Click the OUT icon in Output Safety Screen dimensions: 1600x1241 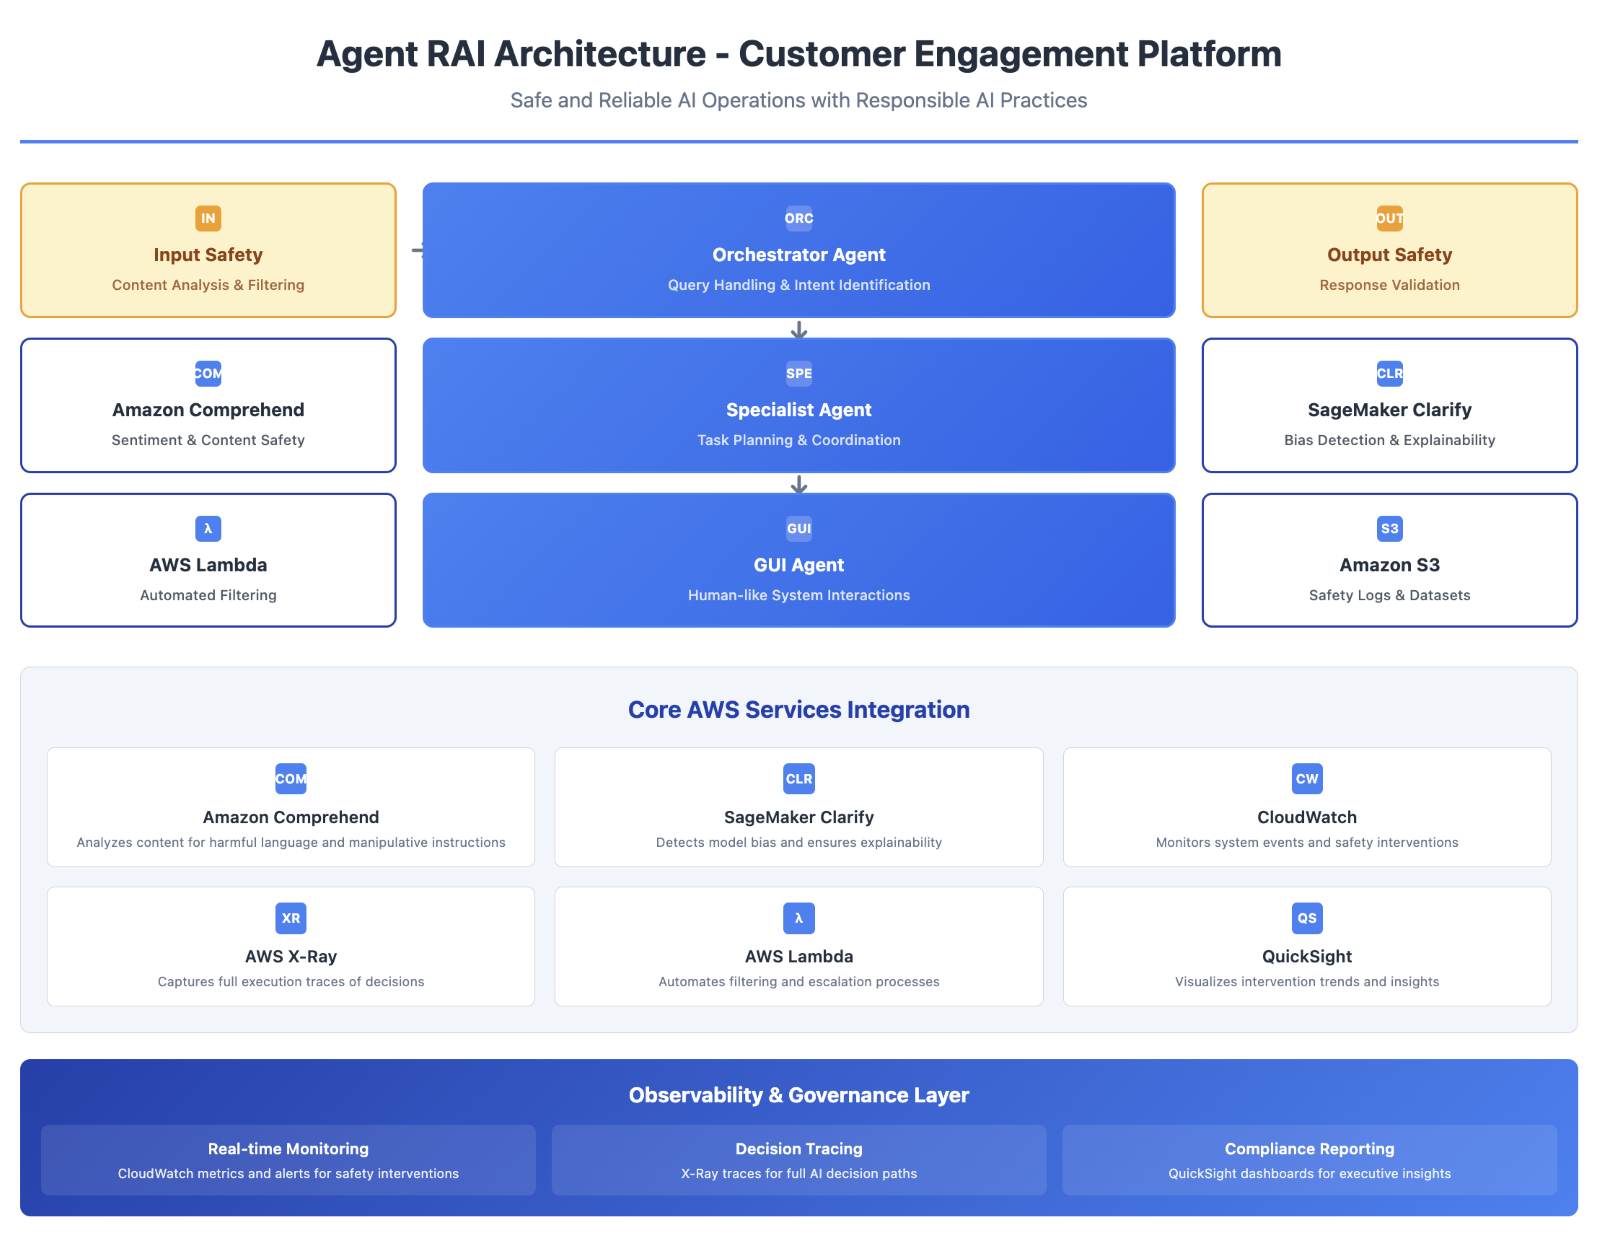coord(1389,218)
